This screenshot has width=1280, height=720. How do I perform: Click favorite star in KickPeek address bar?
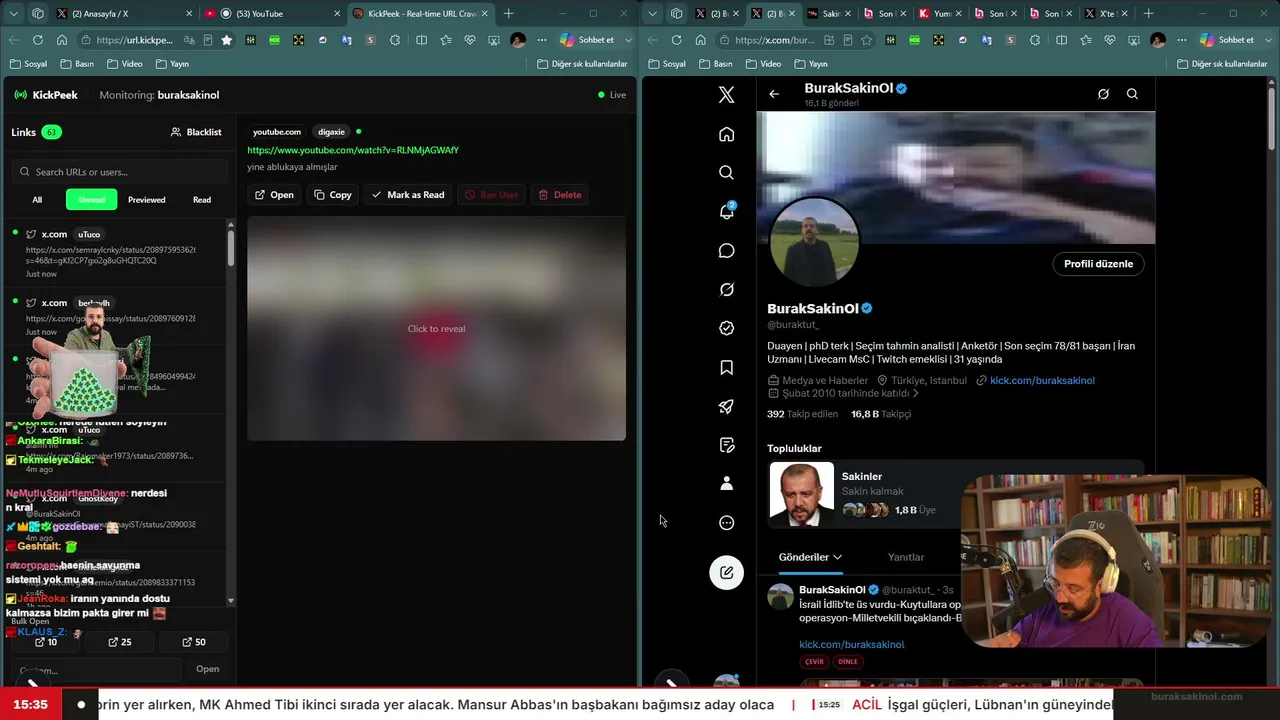pyautogui.click(x=227, y=40)
